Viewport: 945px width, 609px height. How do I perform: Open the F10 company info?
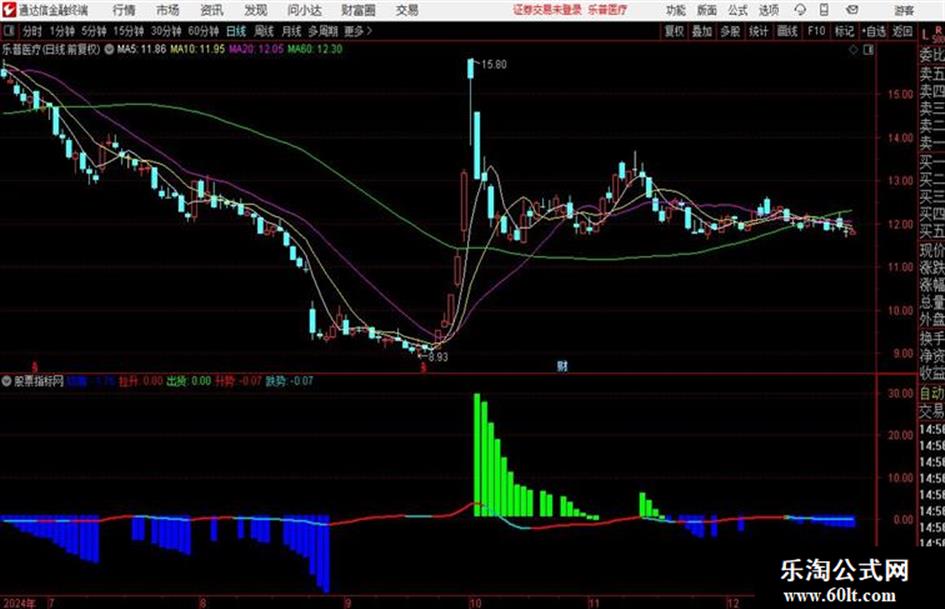pos(816,31)
